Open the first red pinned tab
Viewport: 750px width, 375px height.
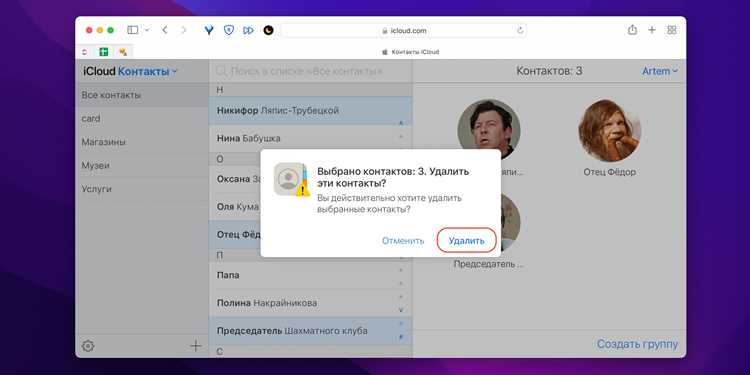(x=85, y=52)
